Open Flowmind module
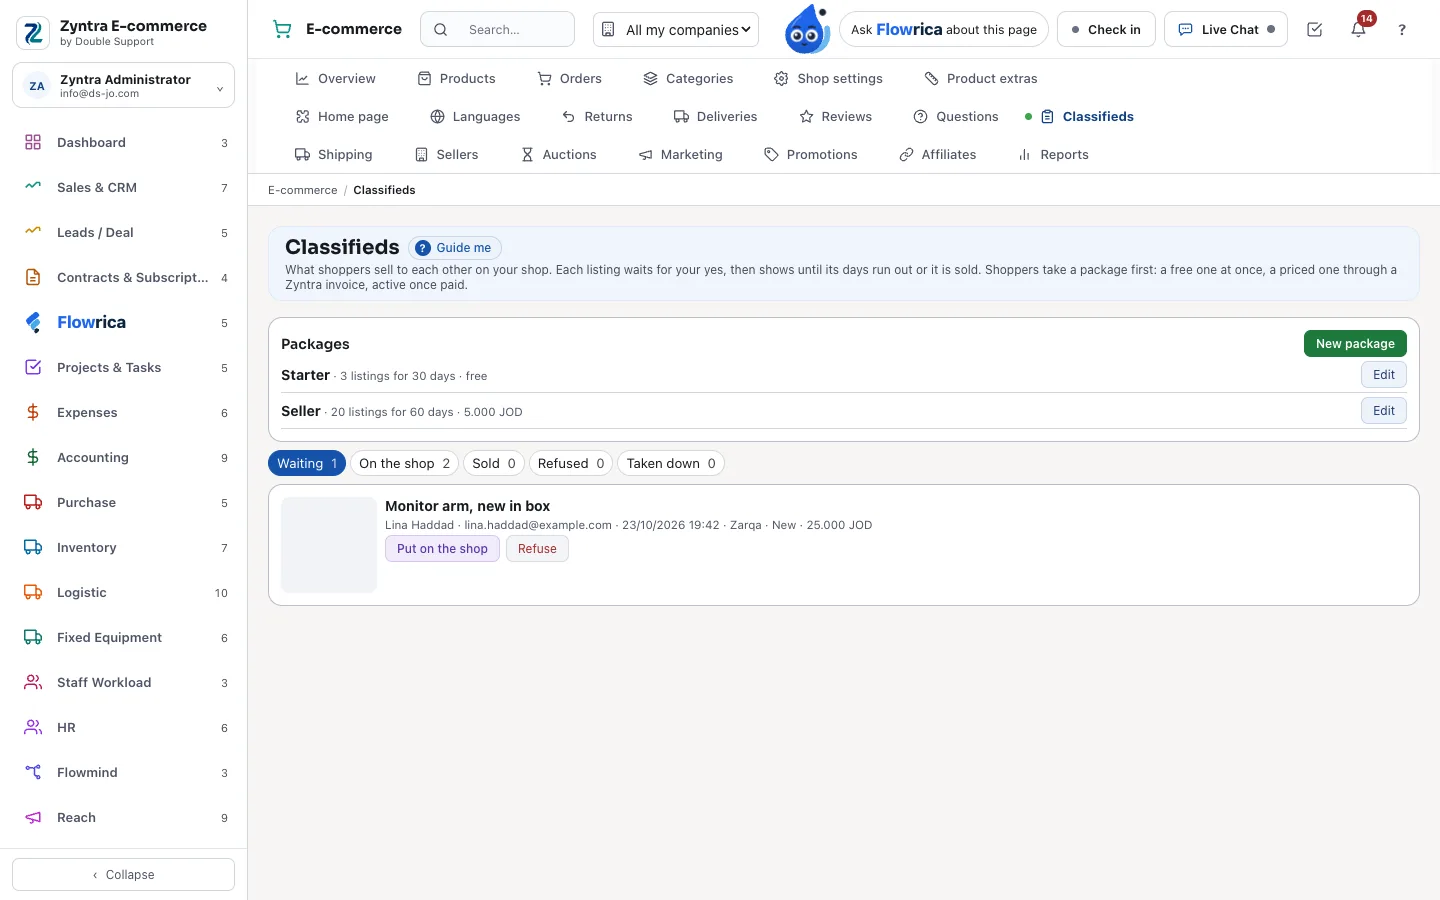 click(x=124, y=773)
